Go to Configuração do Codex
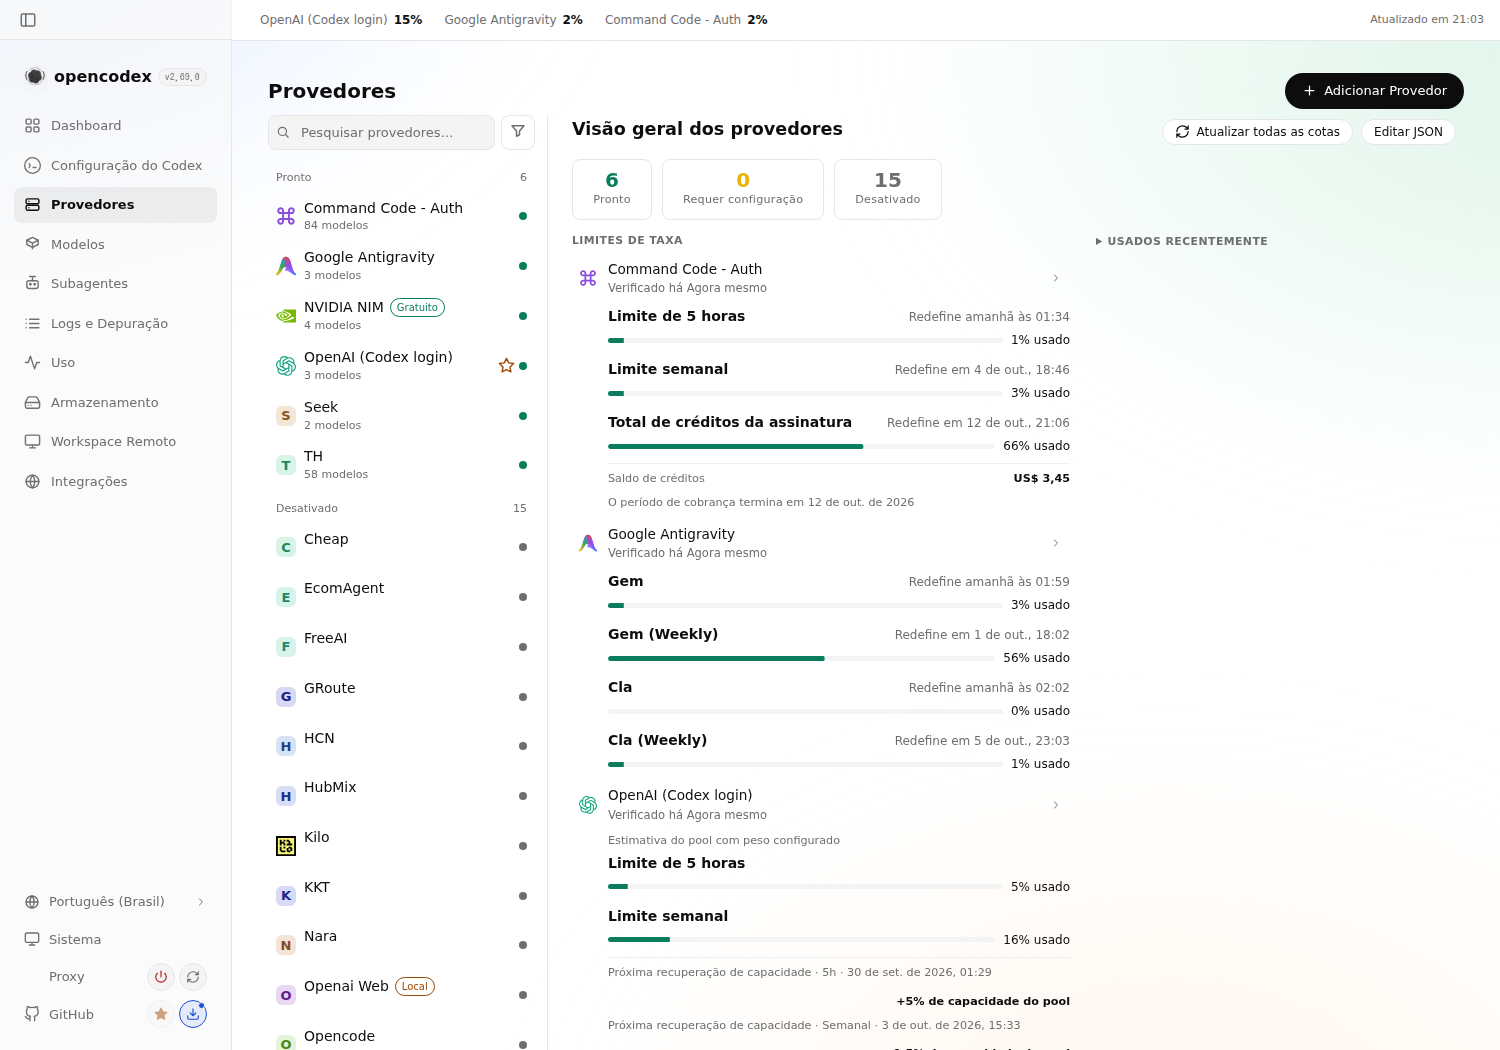The width and height of the screenshot is (1500, 1050). [x=115, y=166]
